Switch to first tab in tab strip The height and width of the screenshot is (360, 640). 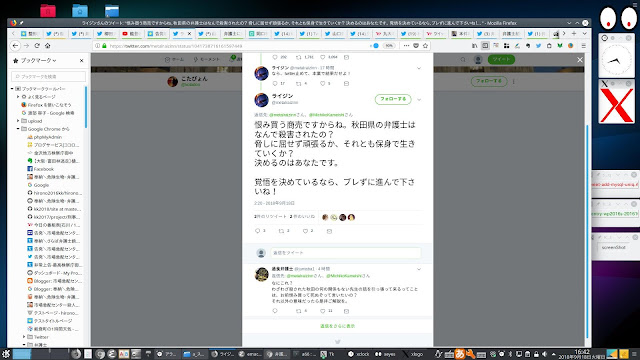[x=30, y=33]
